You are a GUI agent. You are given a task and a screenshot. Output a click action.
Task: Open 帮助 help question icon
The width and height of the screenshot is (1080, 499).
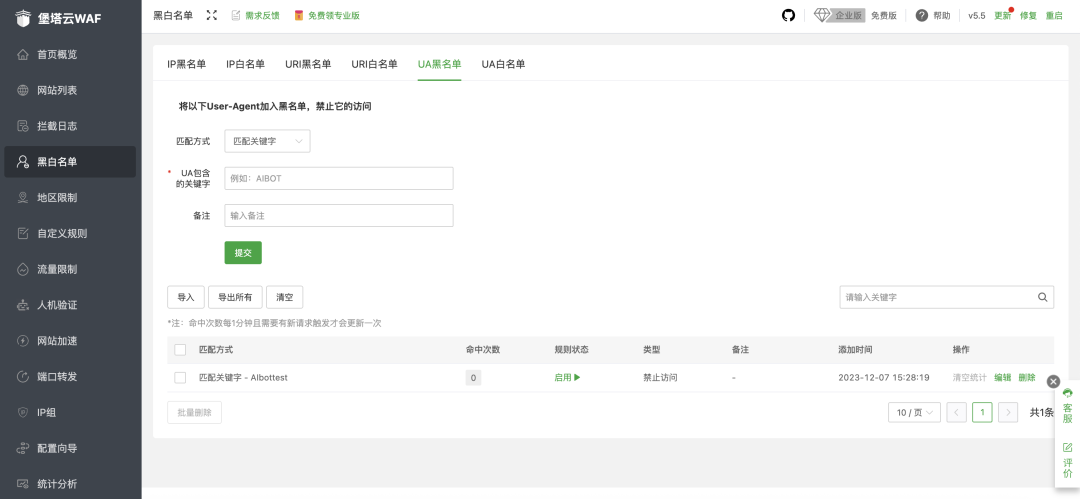coord(922,15)
